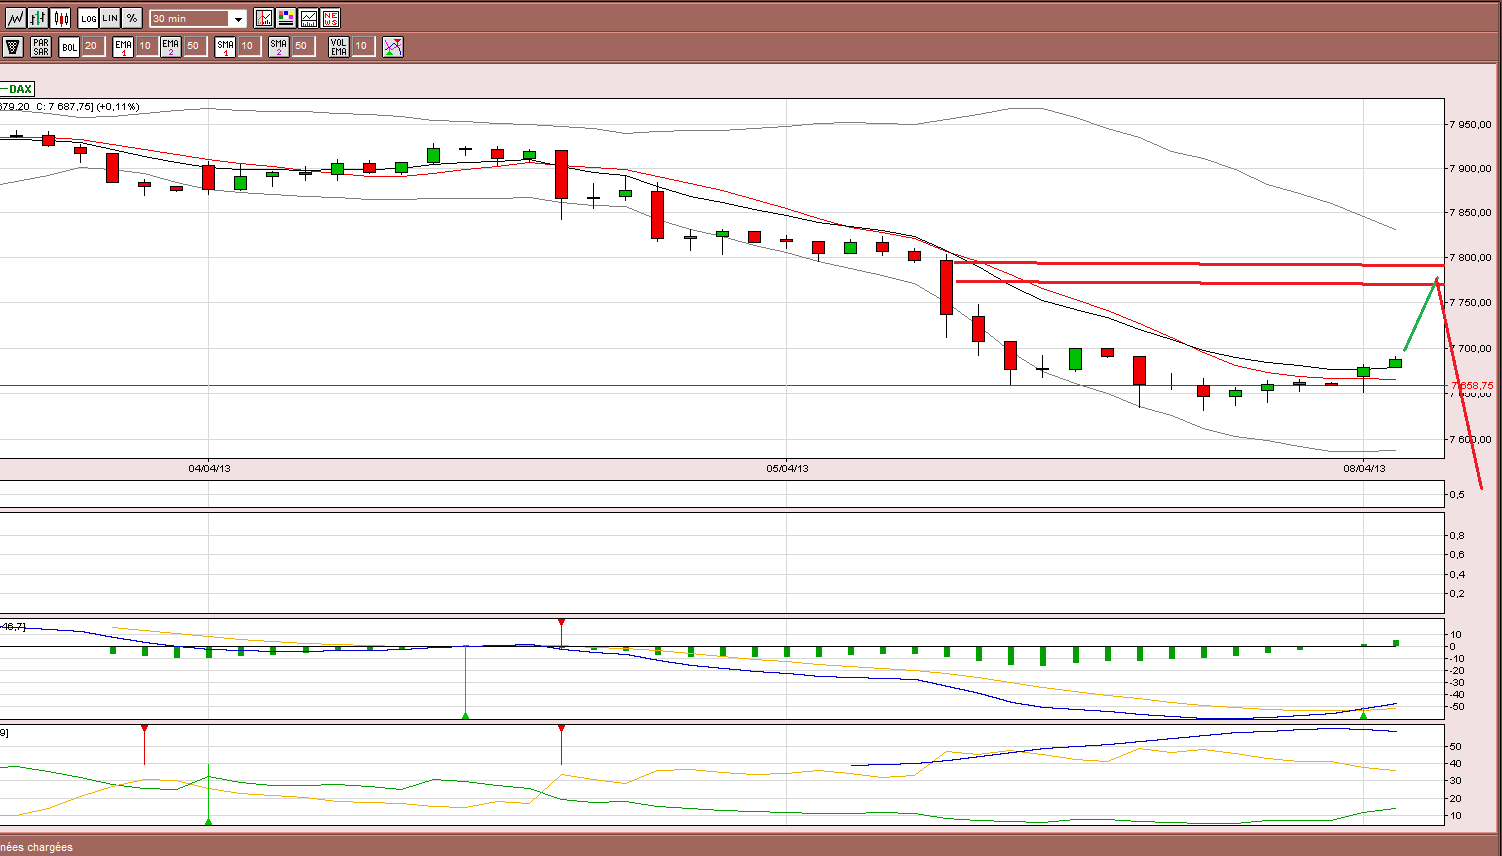Select bar chart (OHLC) display mode
Screen dimensions: 1502x856
pos(38,18)
